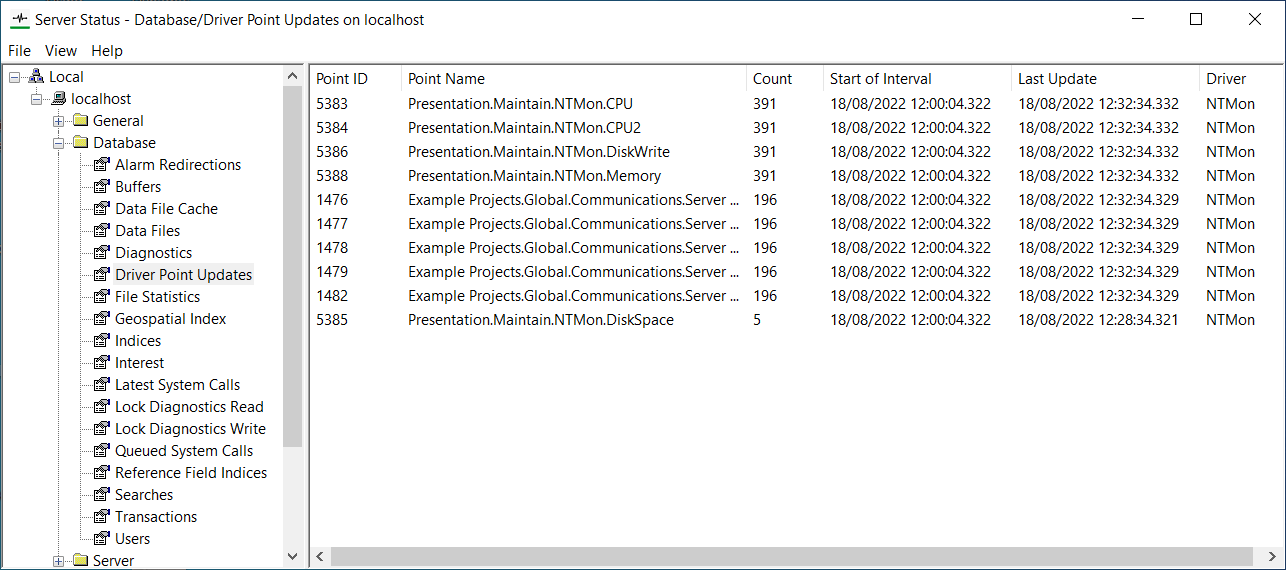Click the Geospatial Index node icon

(x=102, y=319)
